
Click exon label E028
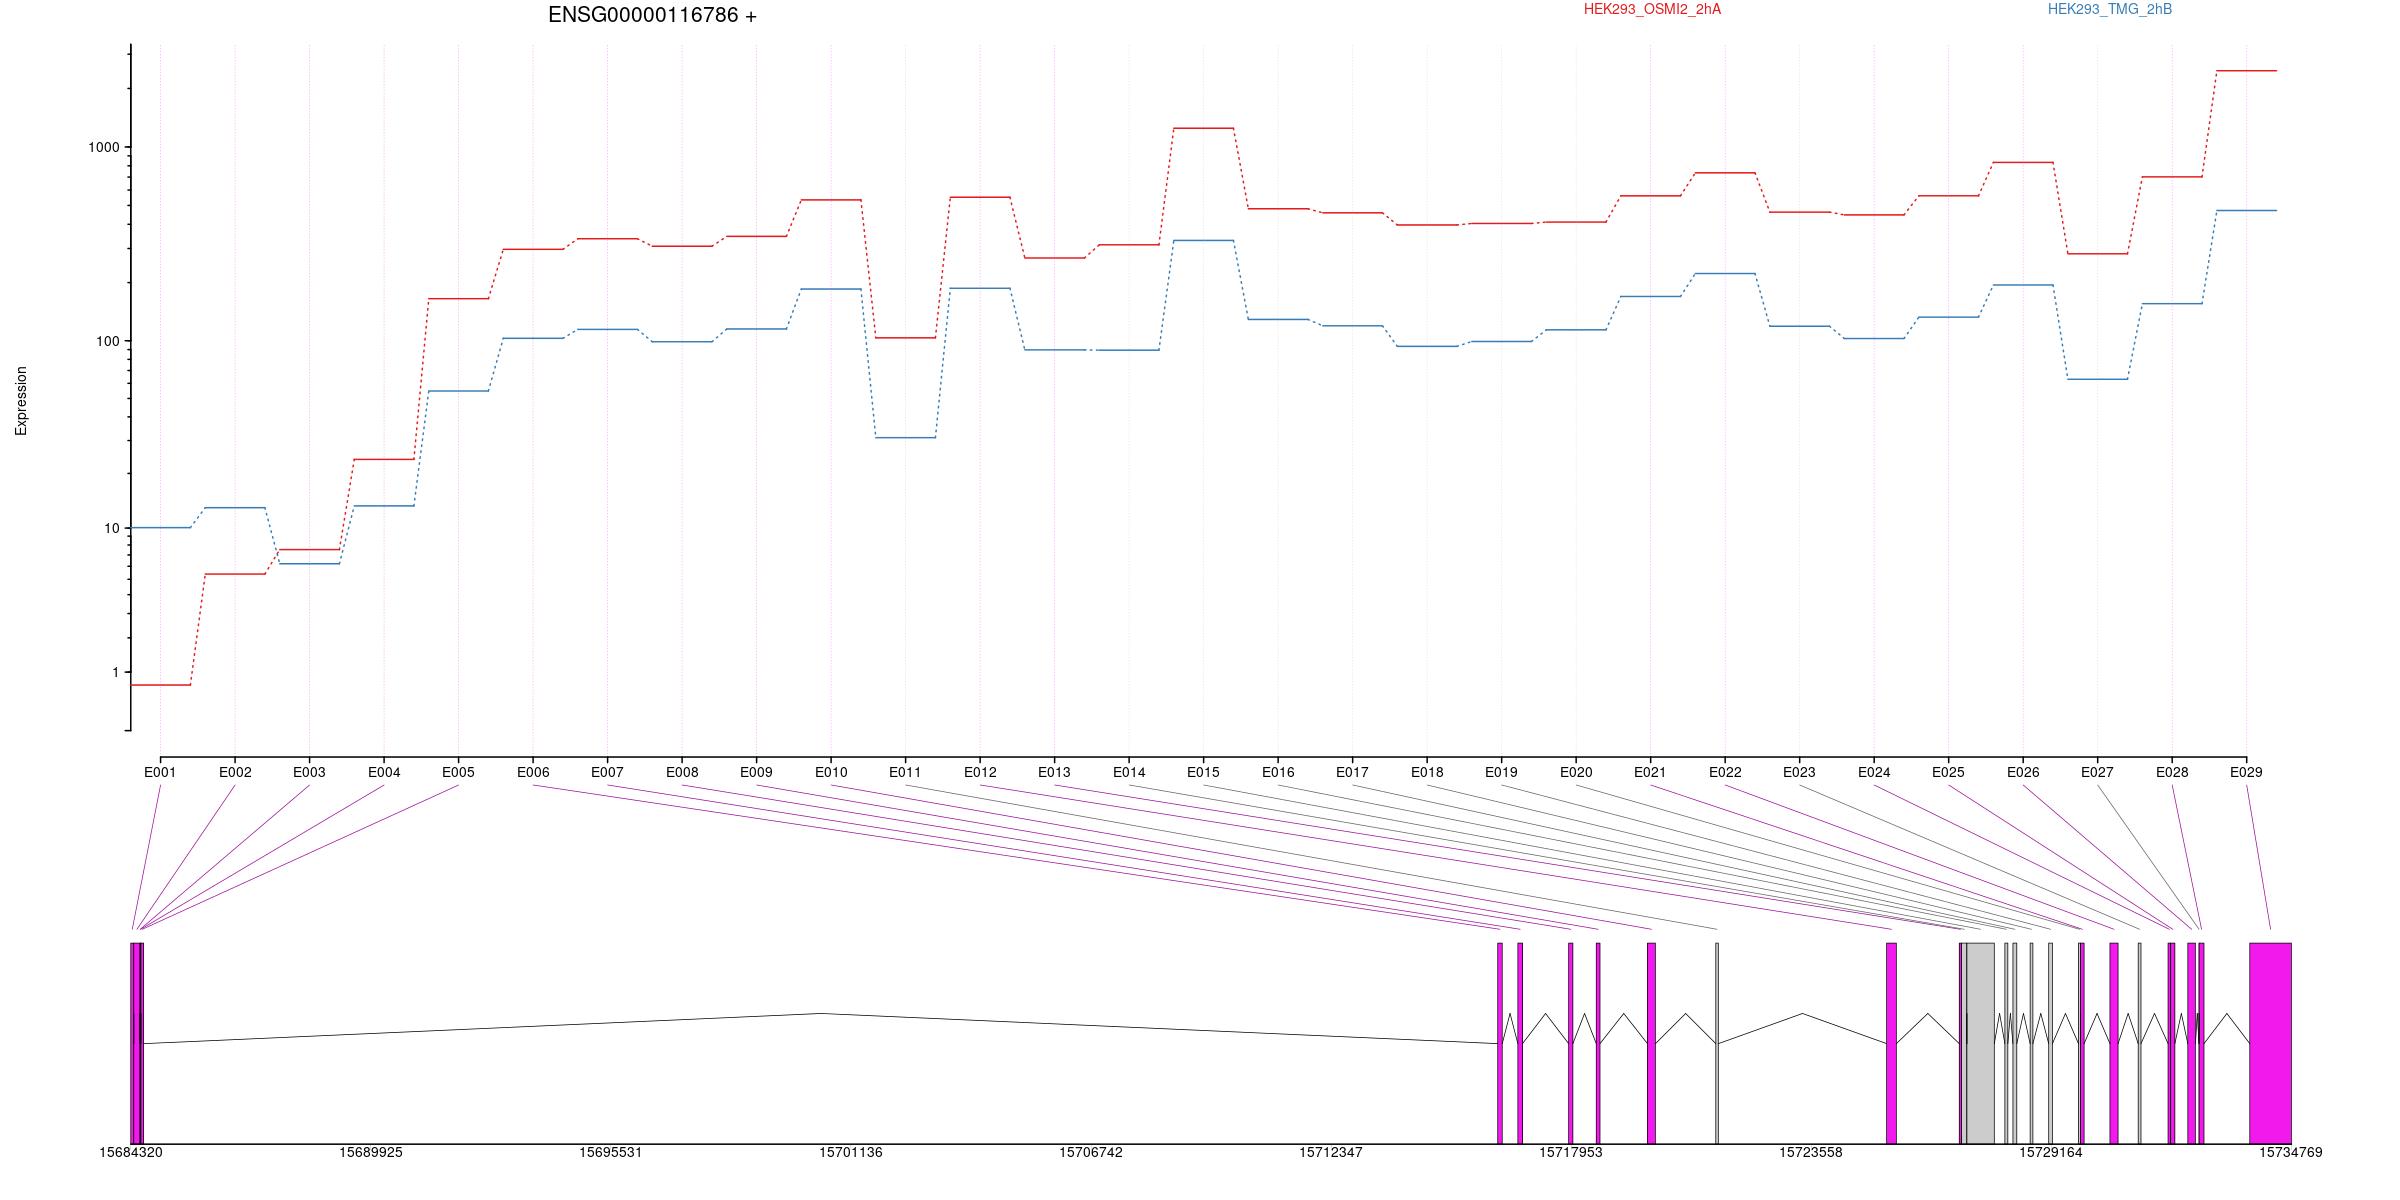click(2172, 773)
